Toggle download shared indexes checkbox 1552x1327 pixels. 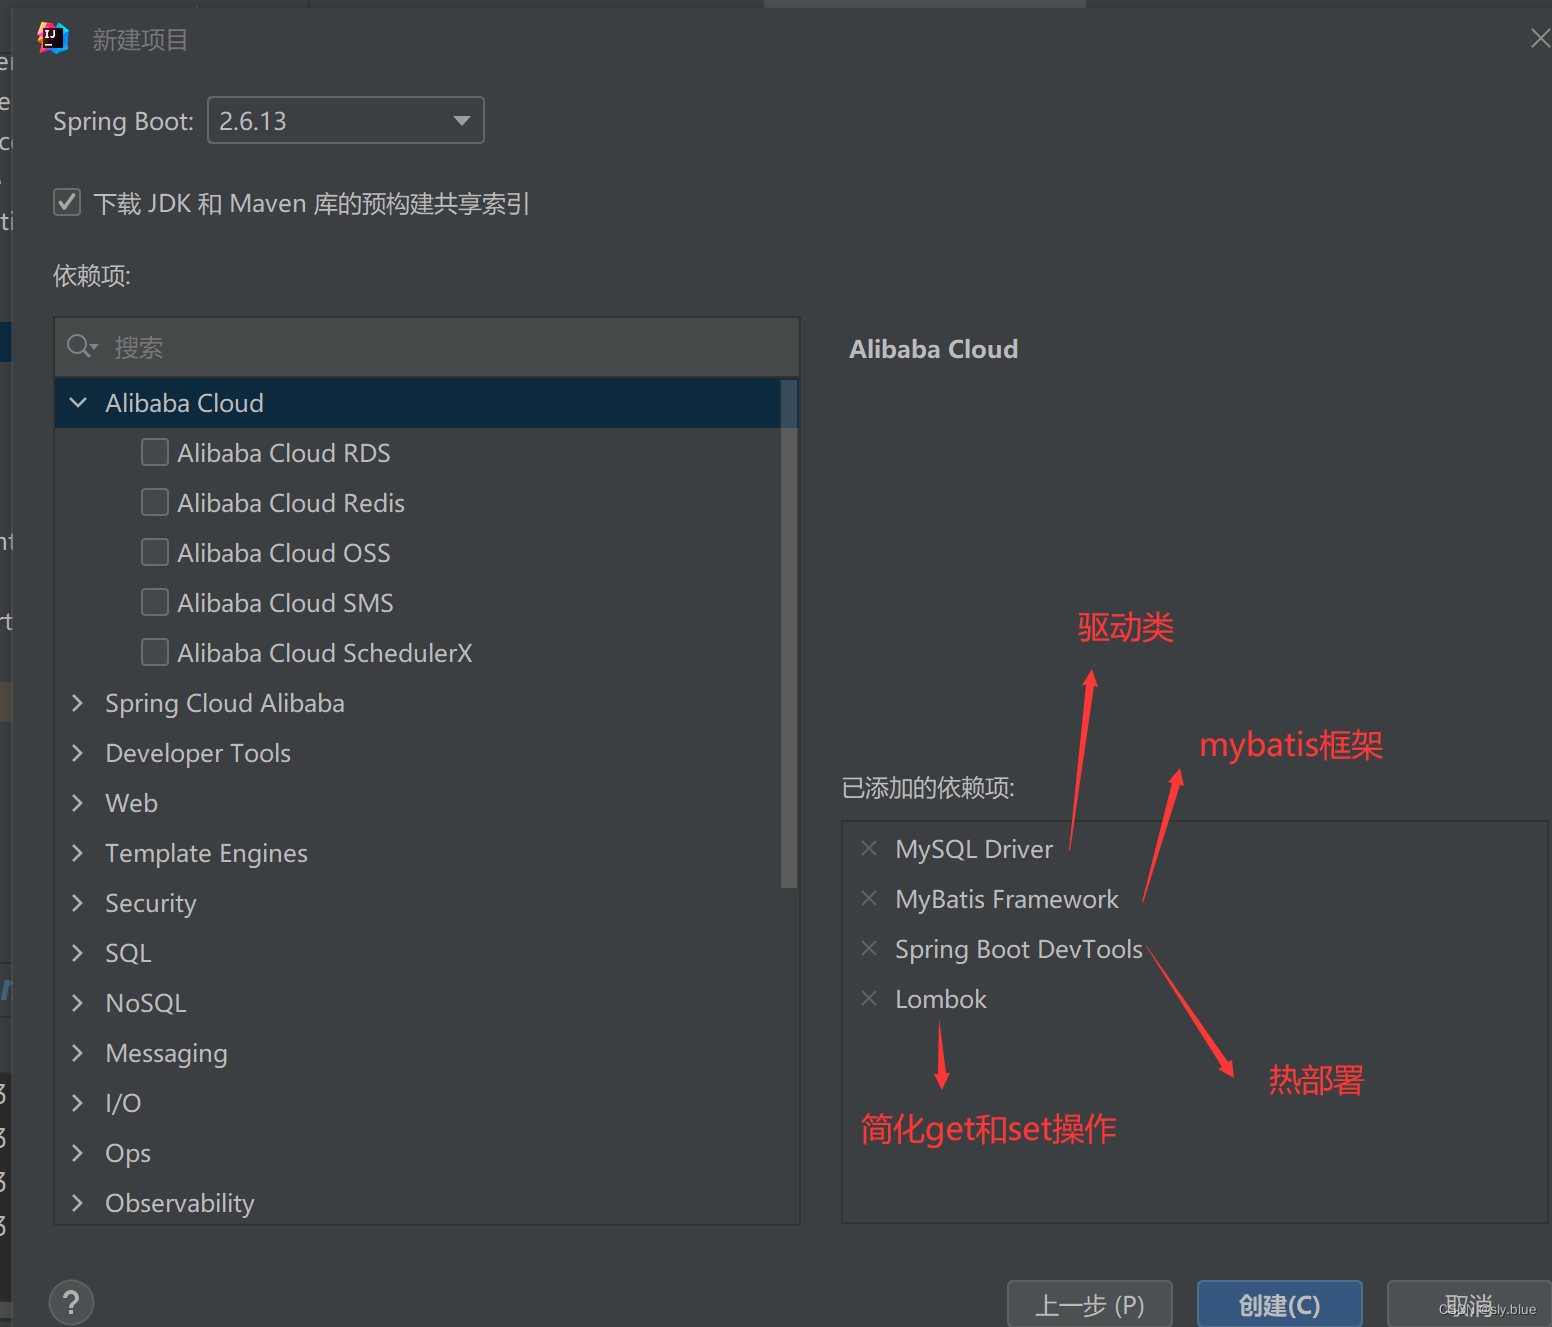[x=67, y=203]
